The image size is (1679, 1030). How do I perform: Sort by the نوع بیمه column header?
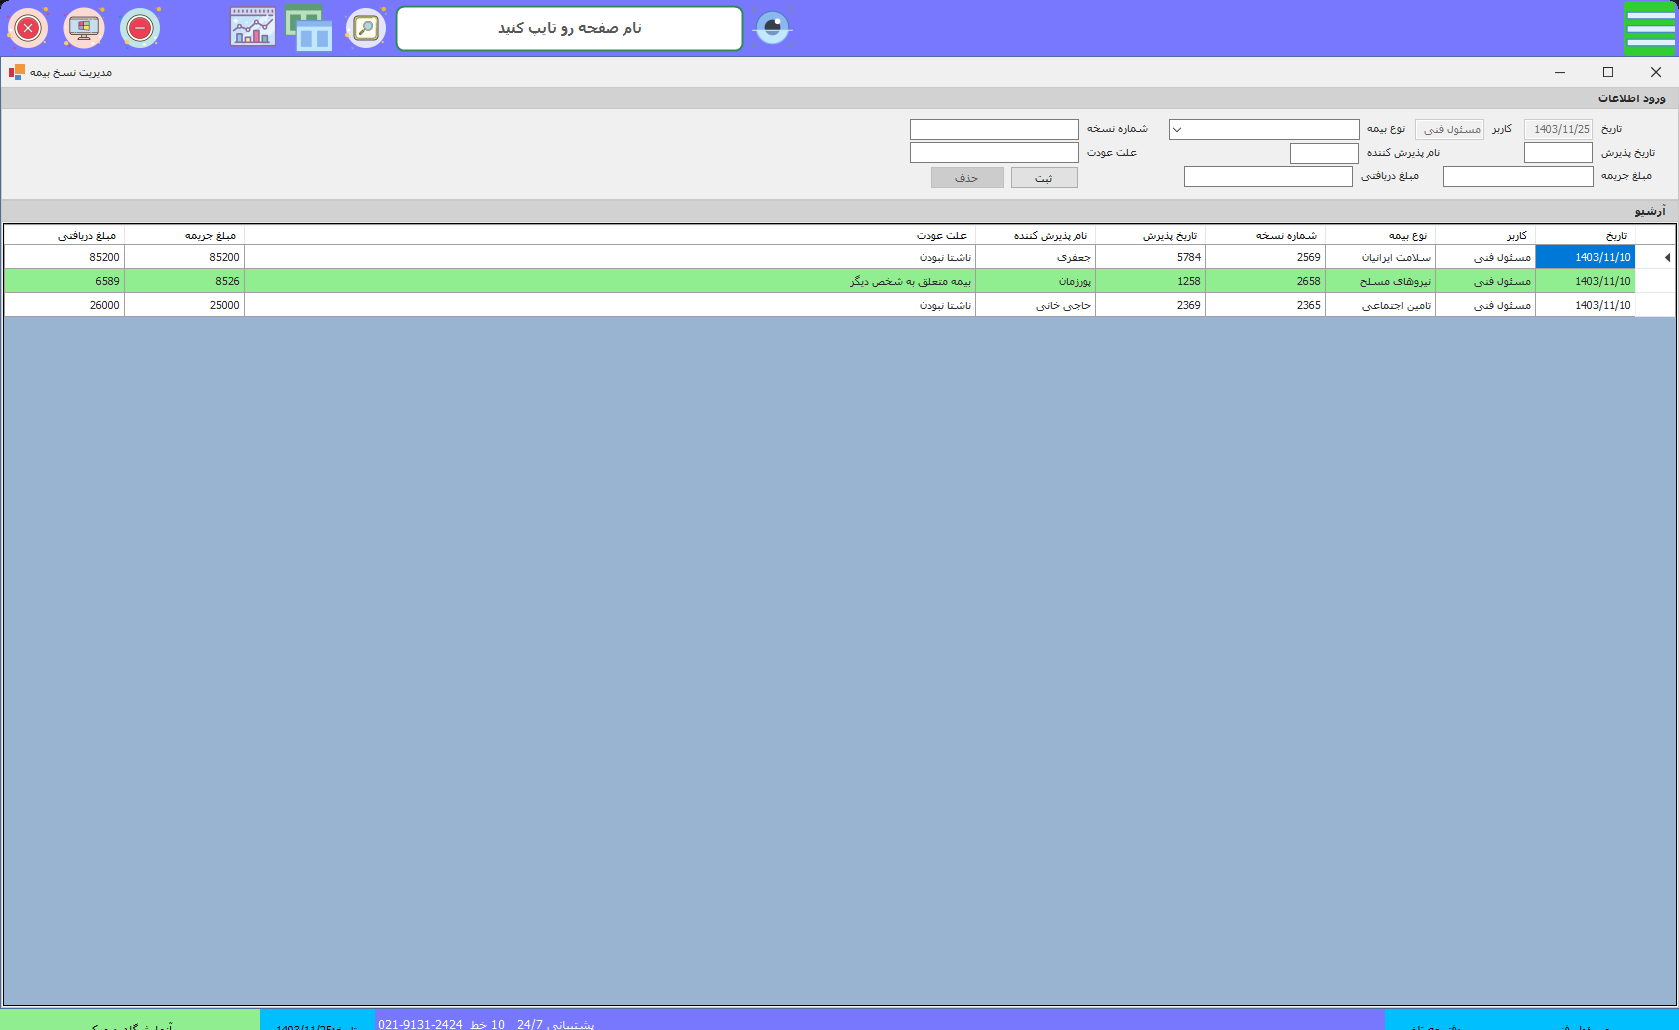pos(1380,235)
